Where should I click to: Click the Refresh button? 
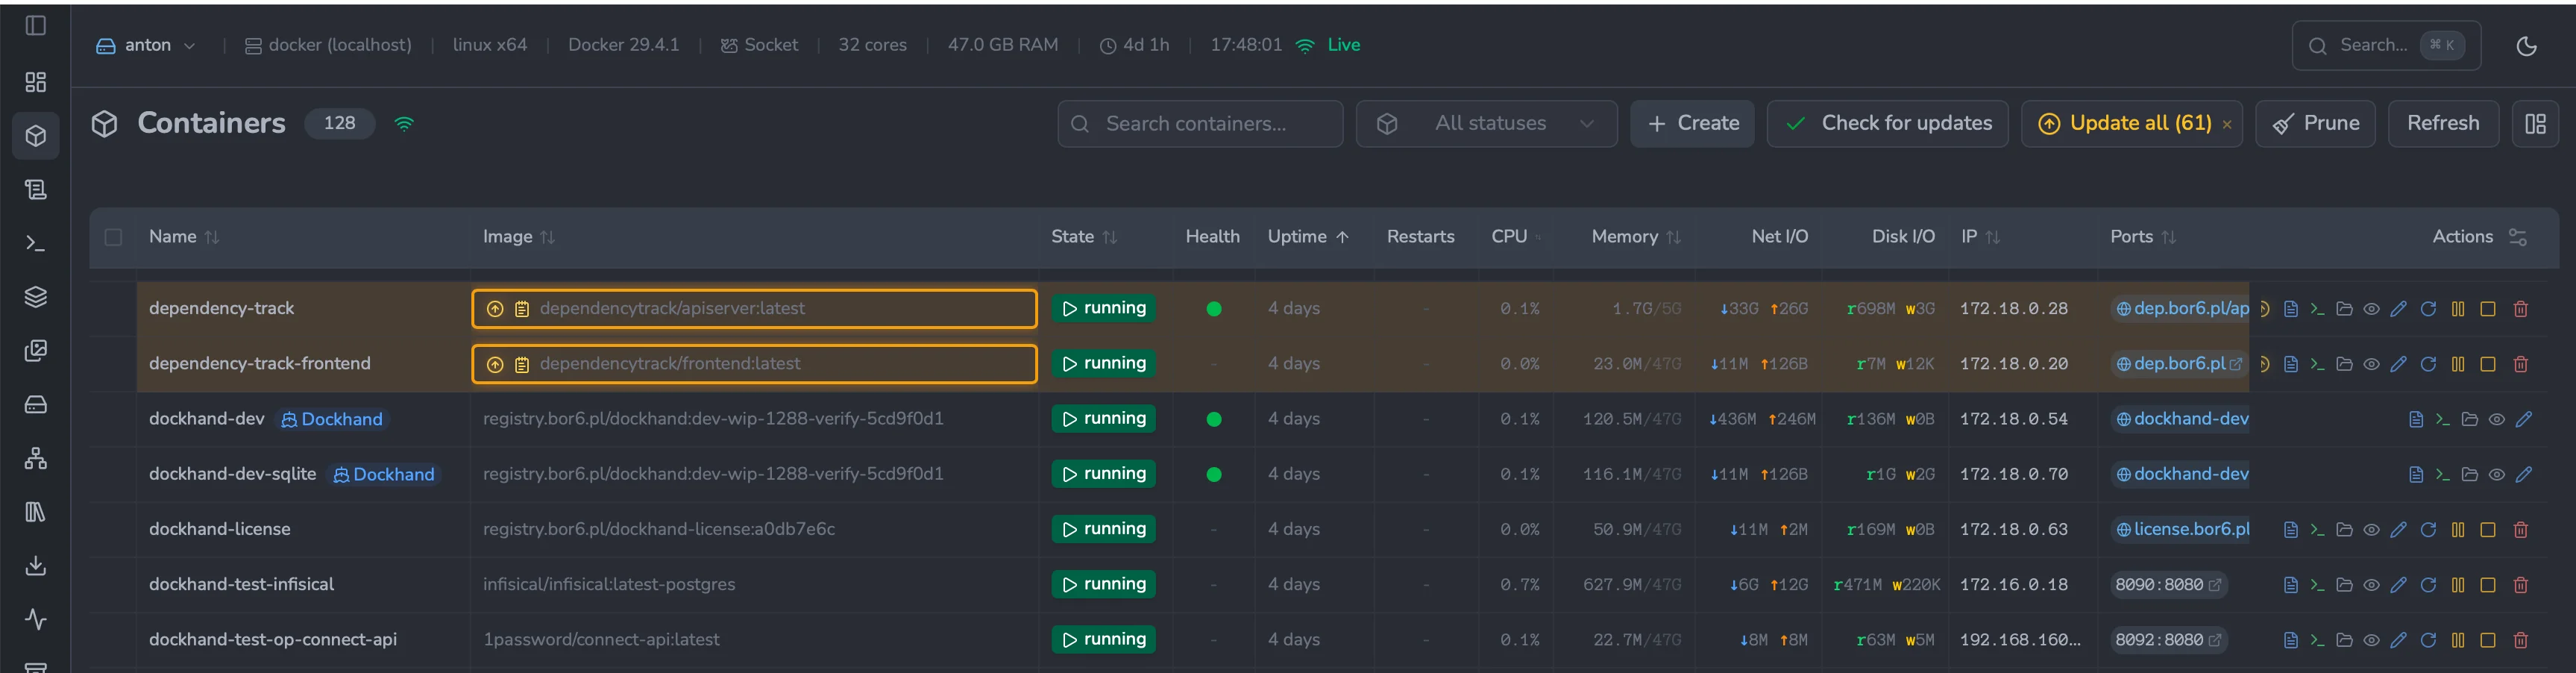[2443, 124]
